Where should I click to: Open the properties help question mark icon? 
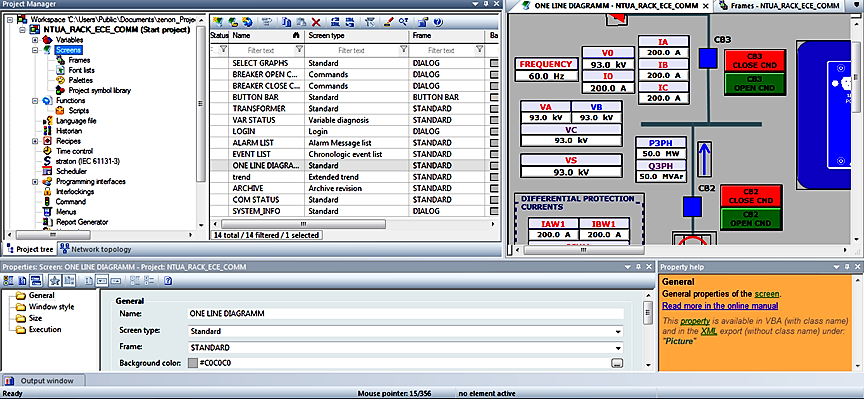(x=168, y=281)
